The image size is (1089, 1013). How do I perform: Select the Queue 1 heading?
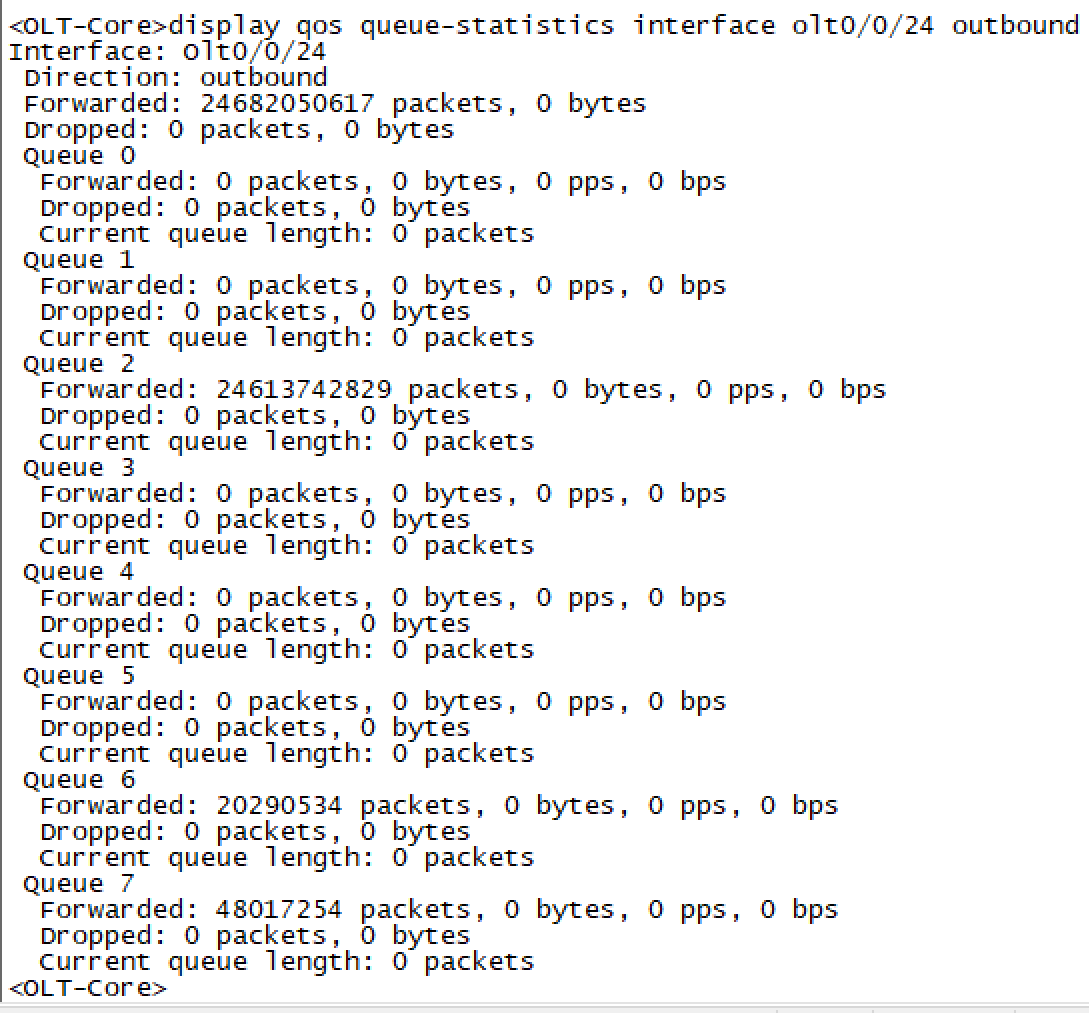point(79,259)
